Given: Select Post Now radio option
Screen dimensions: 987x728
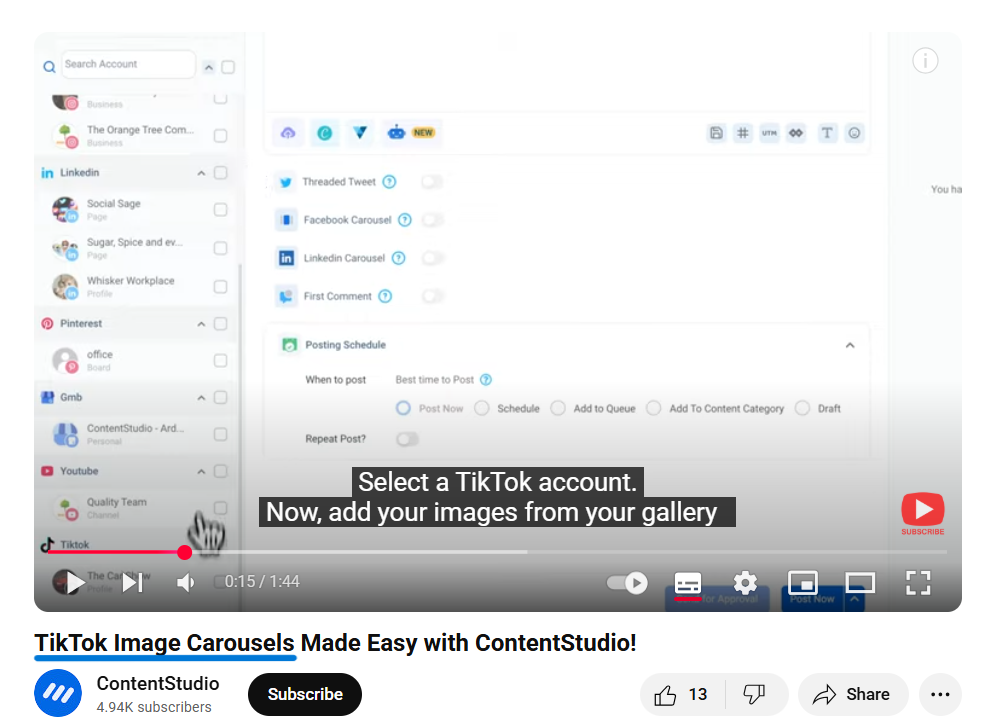Looking at the screenshot, I should [403, 408].
